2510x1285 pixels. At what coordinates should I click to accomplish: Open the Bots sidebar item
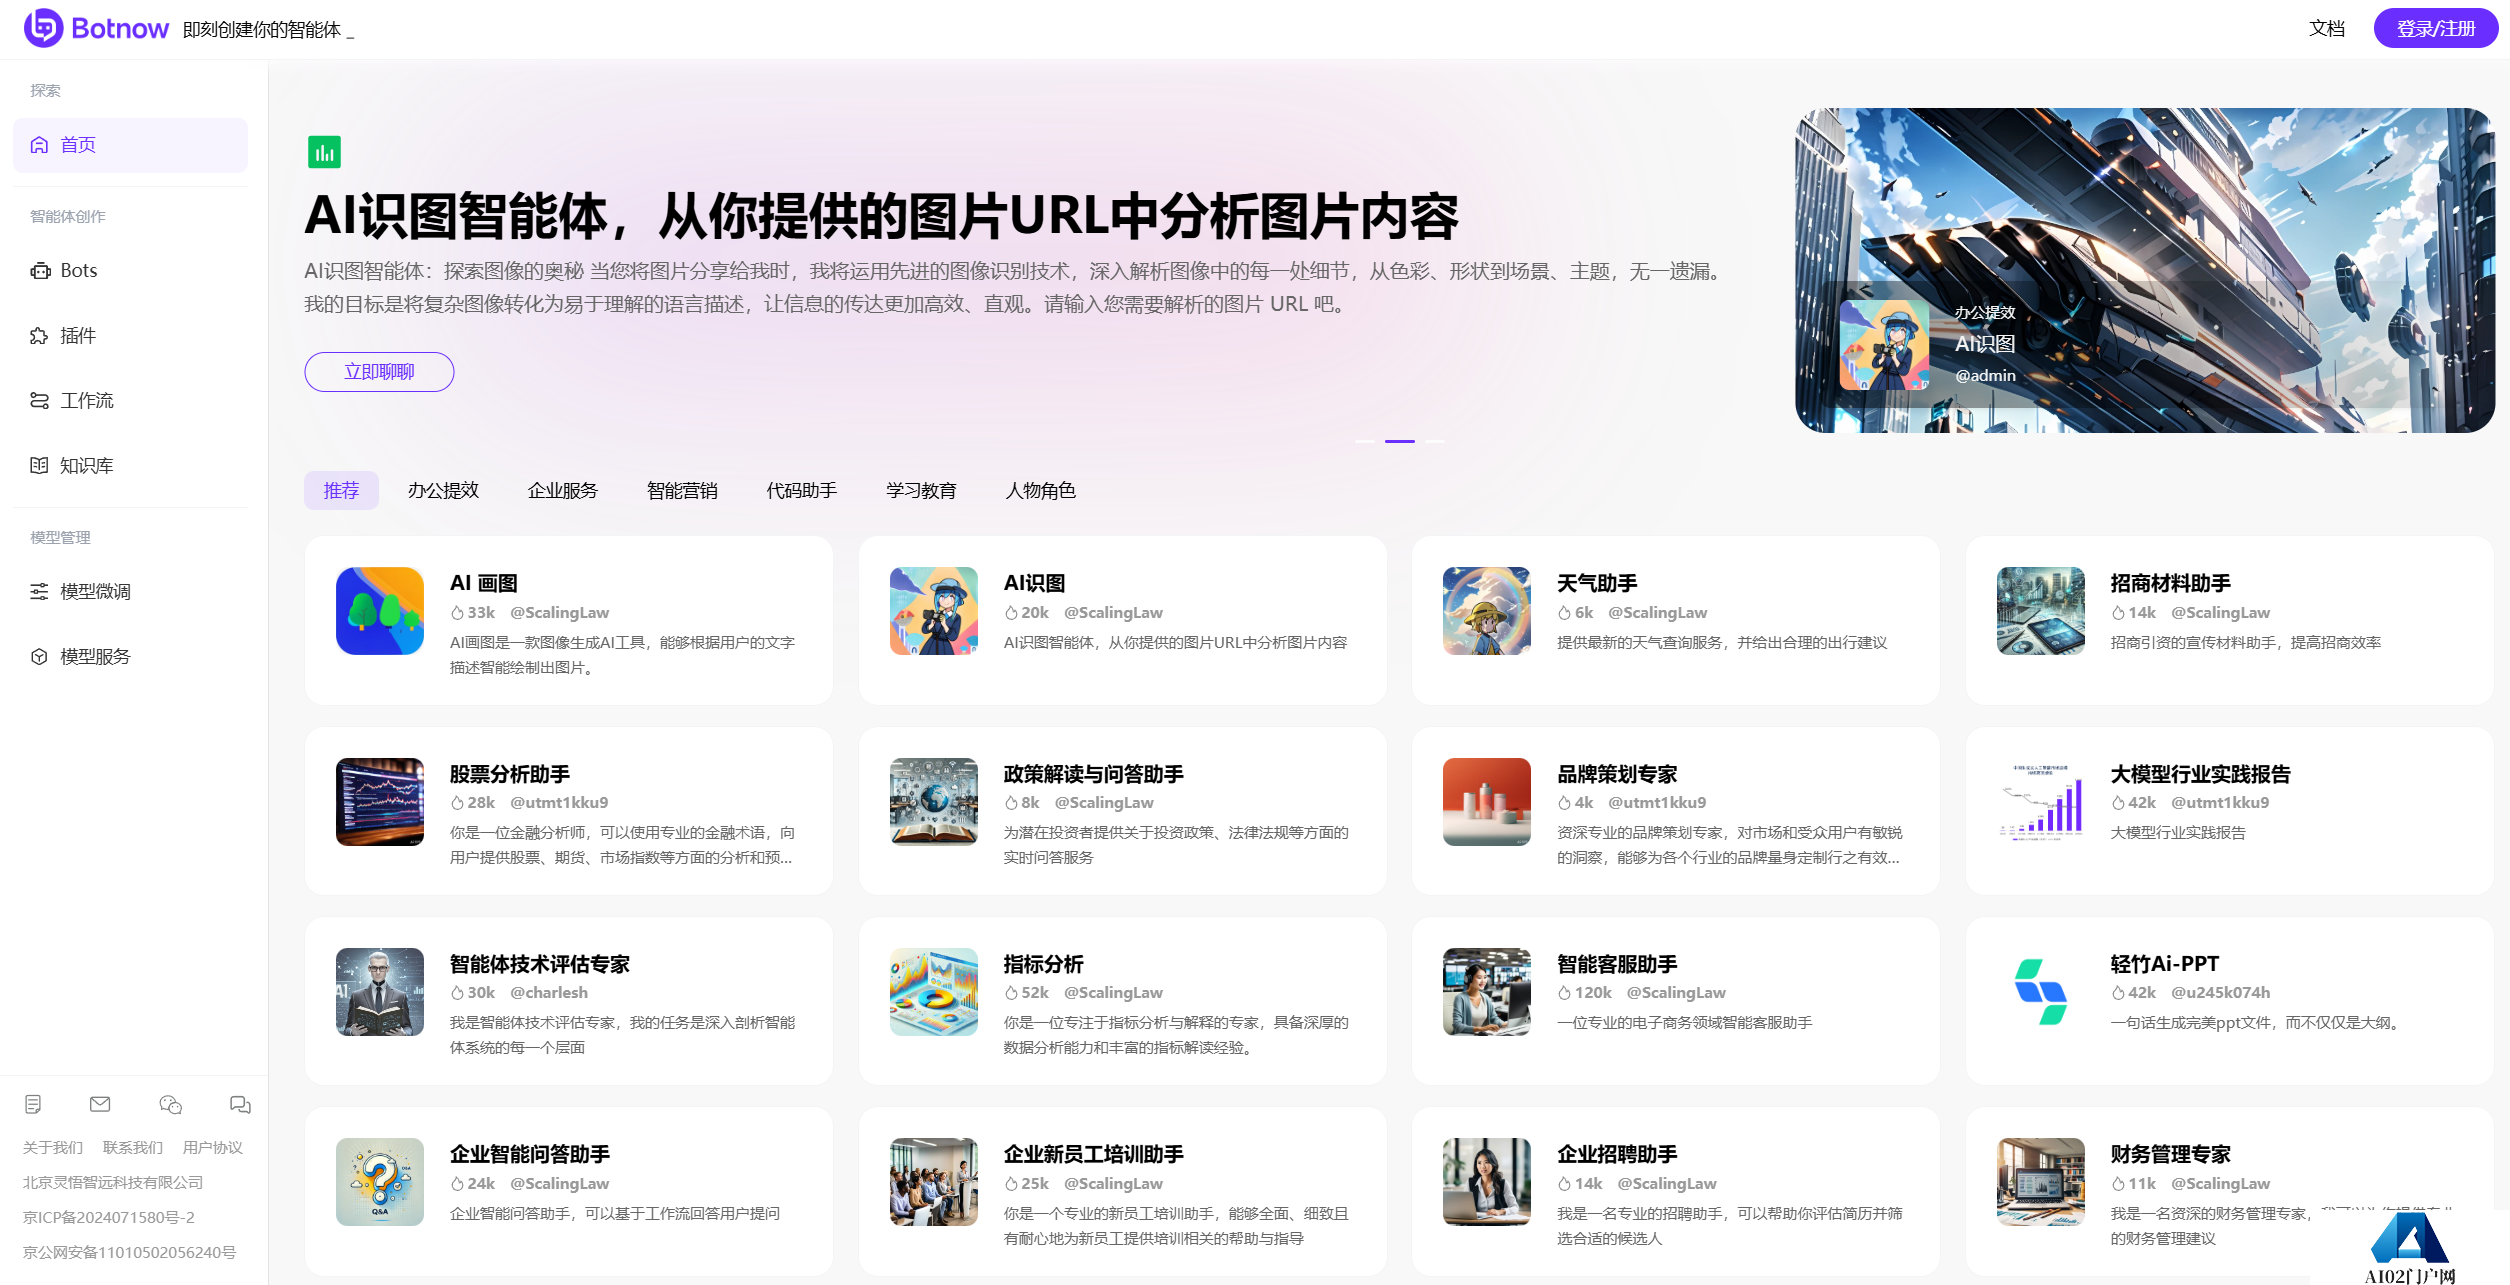point(130,270)
